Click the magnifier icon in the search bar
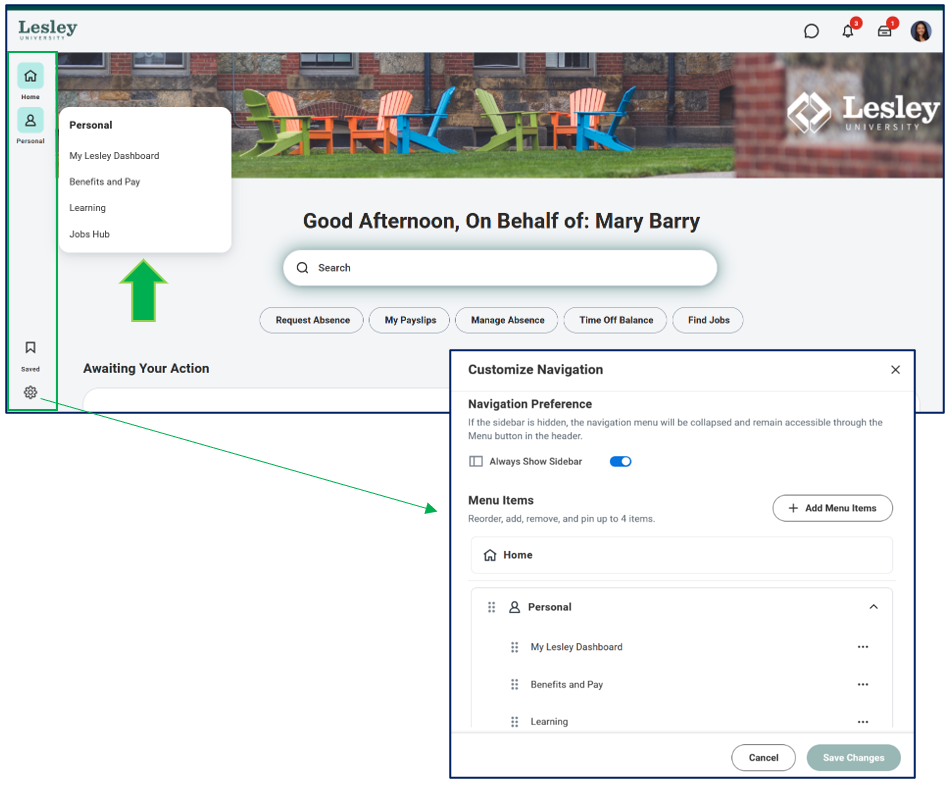This screenshot has width=949, height=787. coord(303,268)
